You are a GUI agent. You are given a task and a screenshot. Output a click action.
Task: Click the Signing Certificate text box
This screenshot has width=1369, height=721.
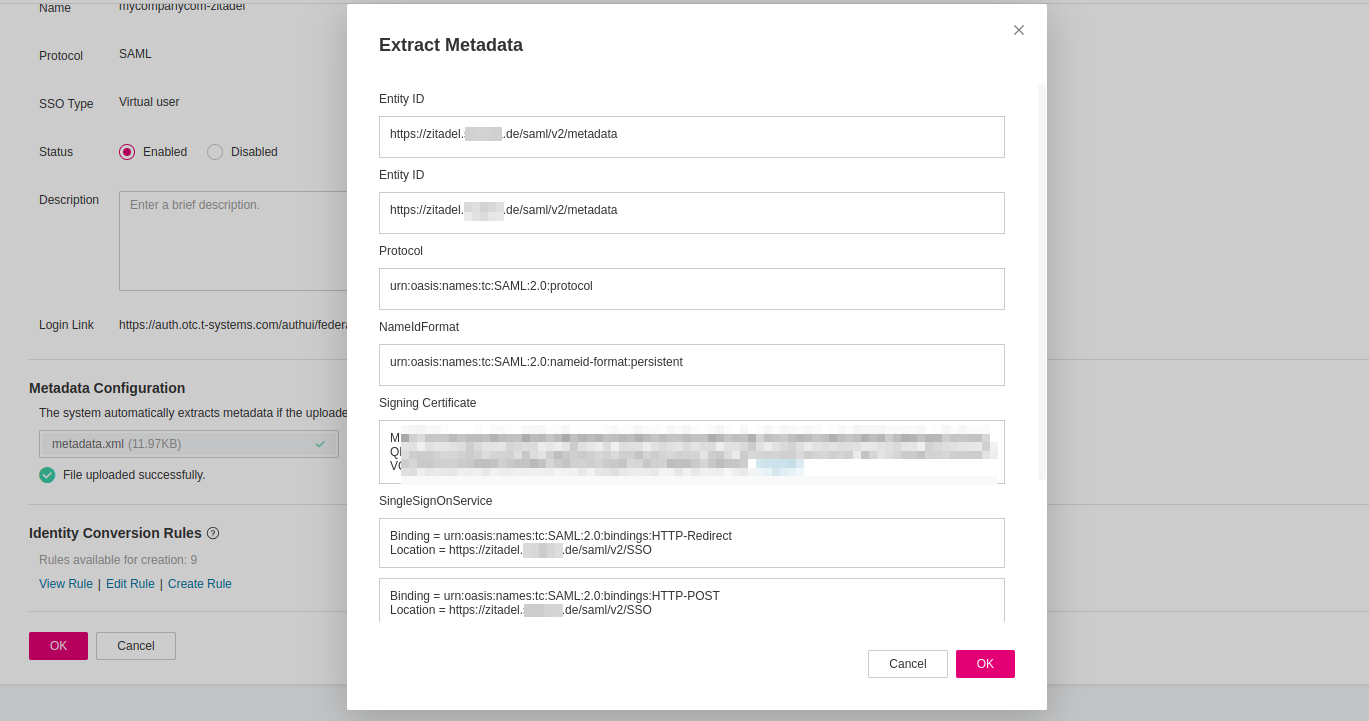click(691, 452)
